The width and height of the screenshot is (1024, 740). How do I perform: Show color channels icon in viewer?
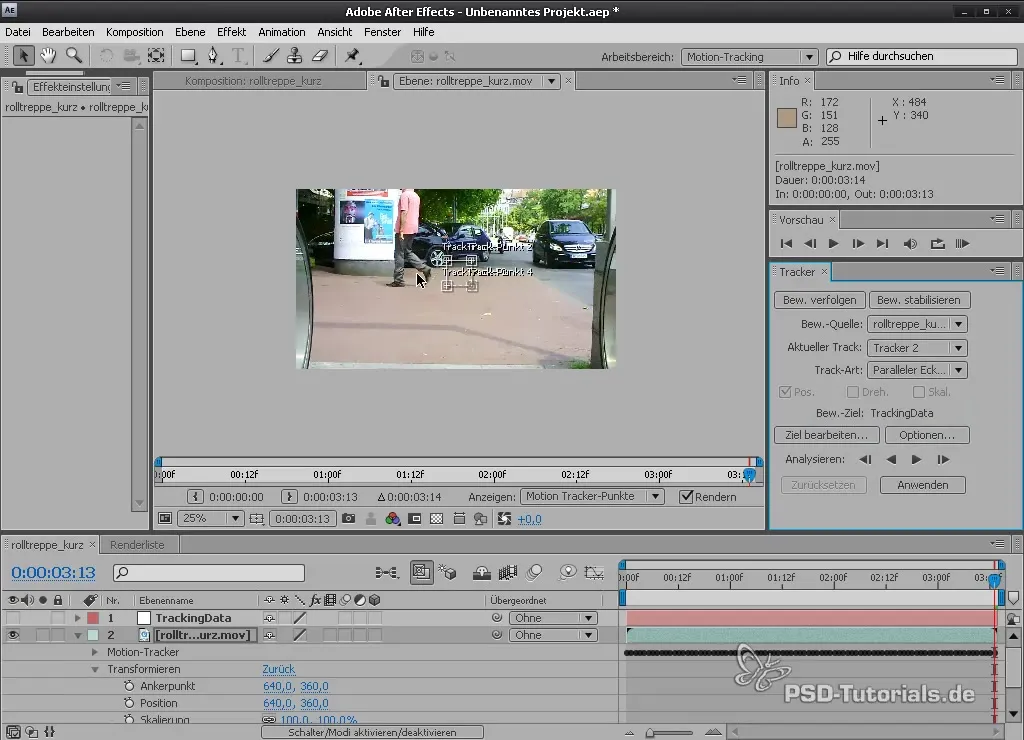tap(392, 519)
